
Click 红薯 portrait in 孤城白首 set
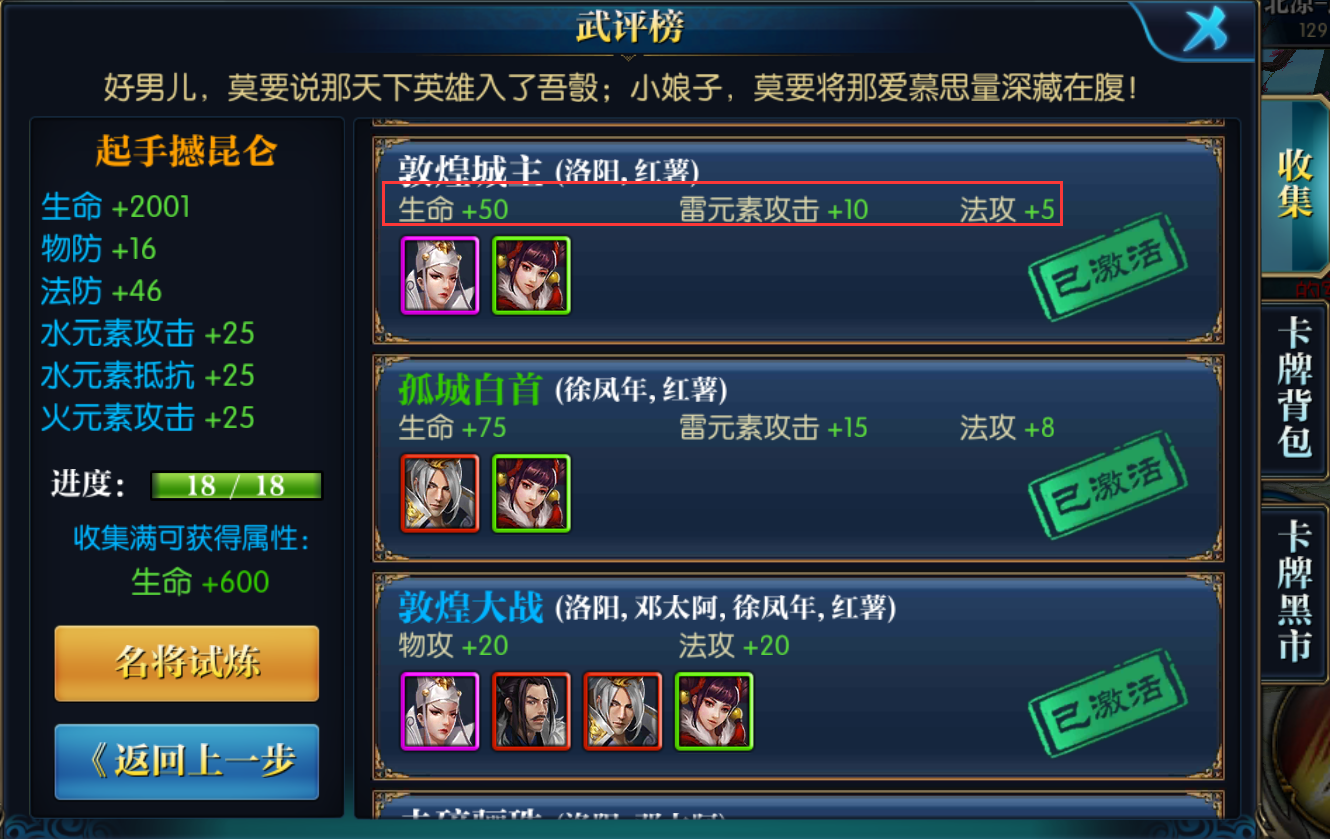click(x=532, y=494)
